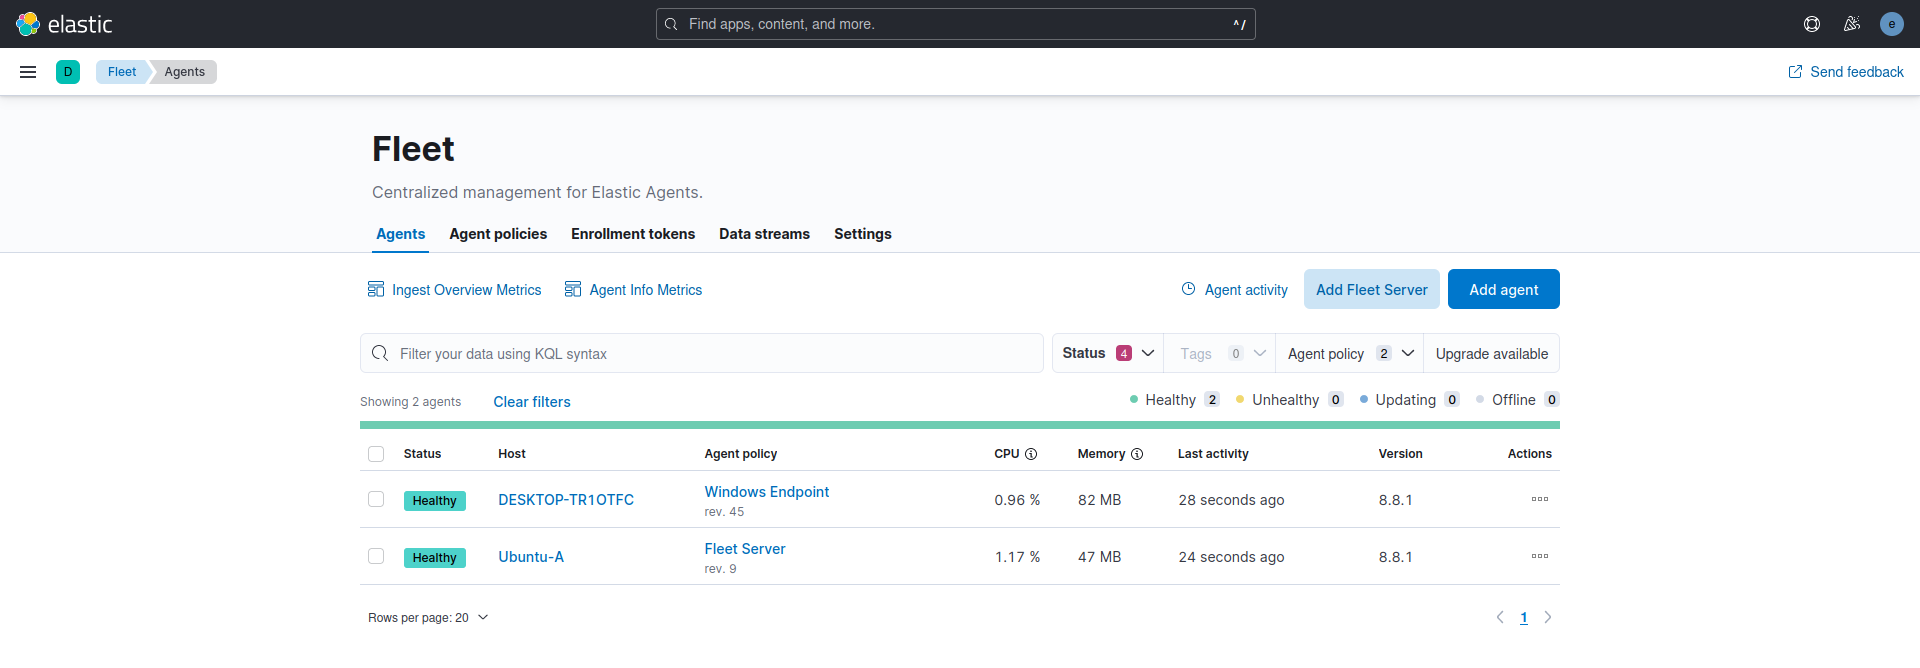
Task: Click the Host column header
Action: pyautogui.click(x=512, y=454)
